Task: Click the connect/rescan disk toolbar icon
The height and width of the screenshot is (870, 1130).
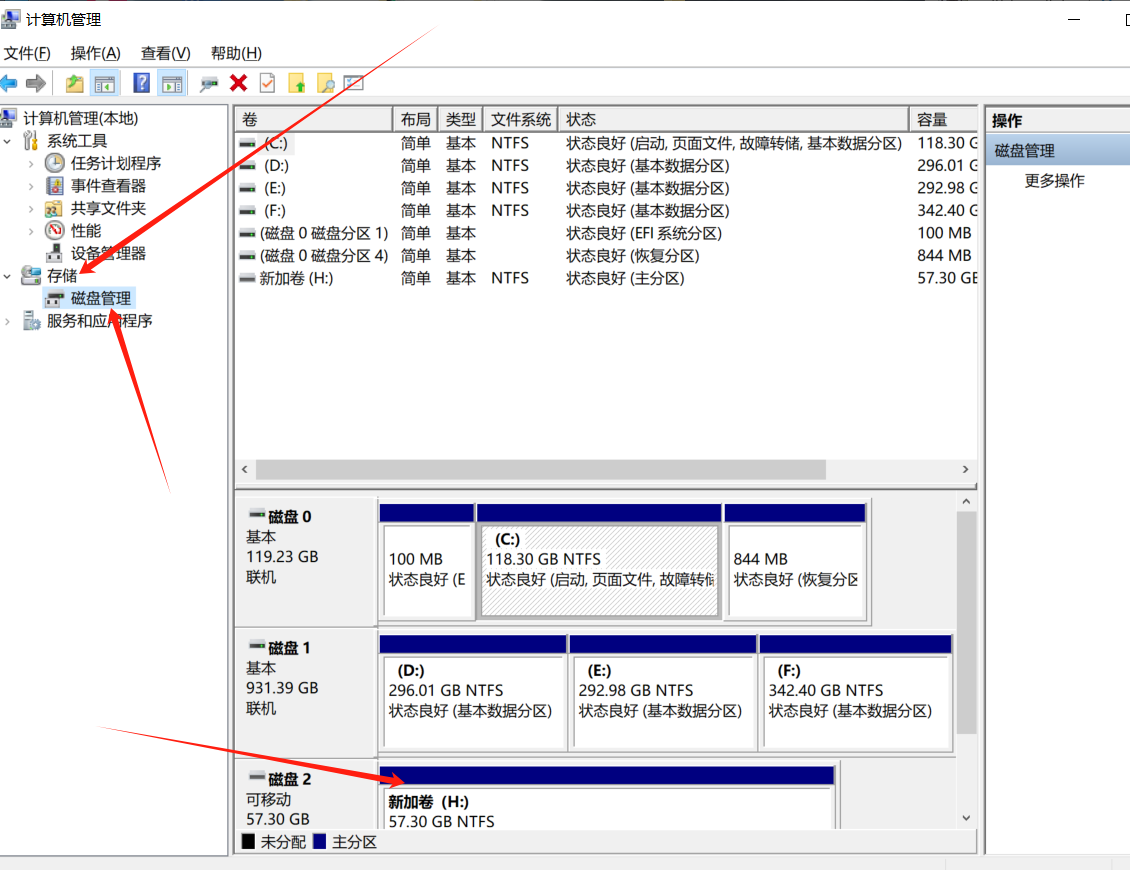Action: (x=209, y=84)
